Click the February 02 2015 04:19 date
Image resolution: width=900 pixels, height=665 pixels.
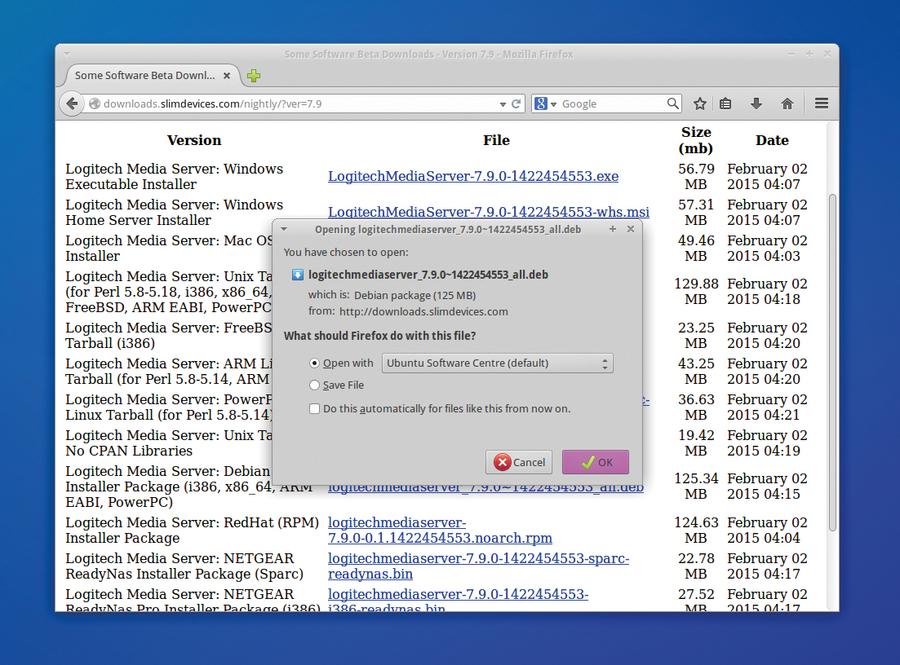pyautogui.click(x=767, y=443)
